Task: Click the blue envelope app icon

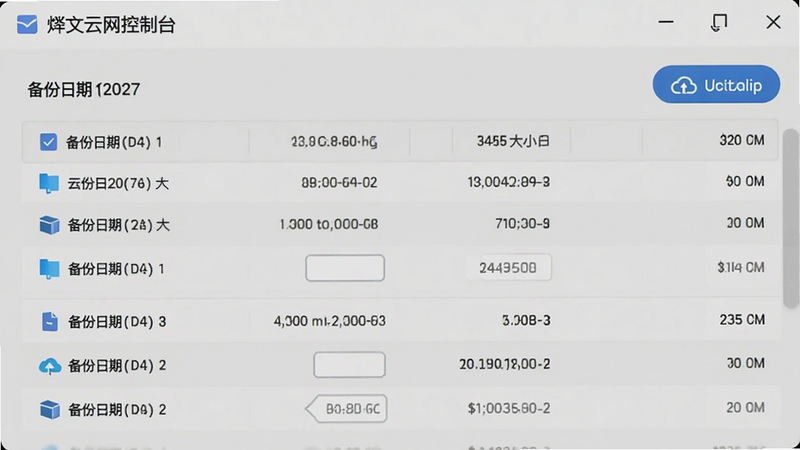Action: (27, 24)
